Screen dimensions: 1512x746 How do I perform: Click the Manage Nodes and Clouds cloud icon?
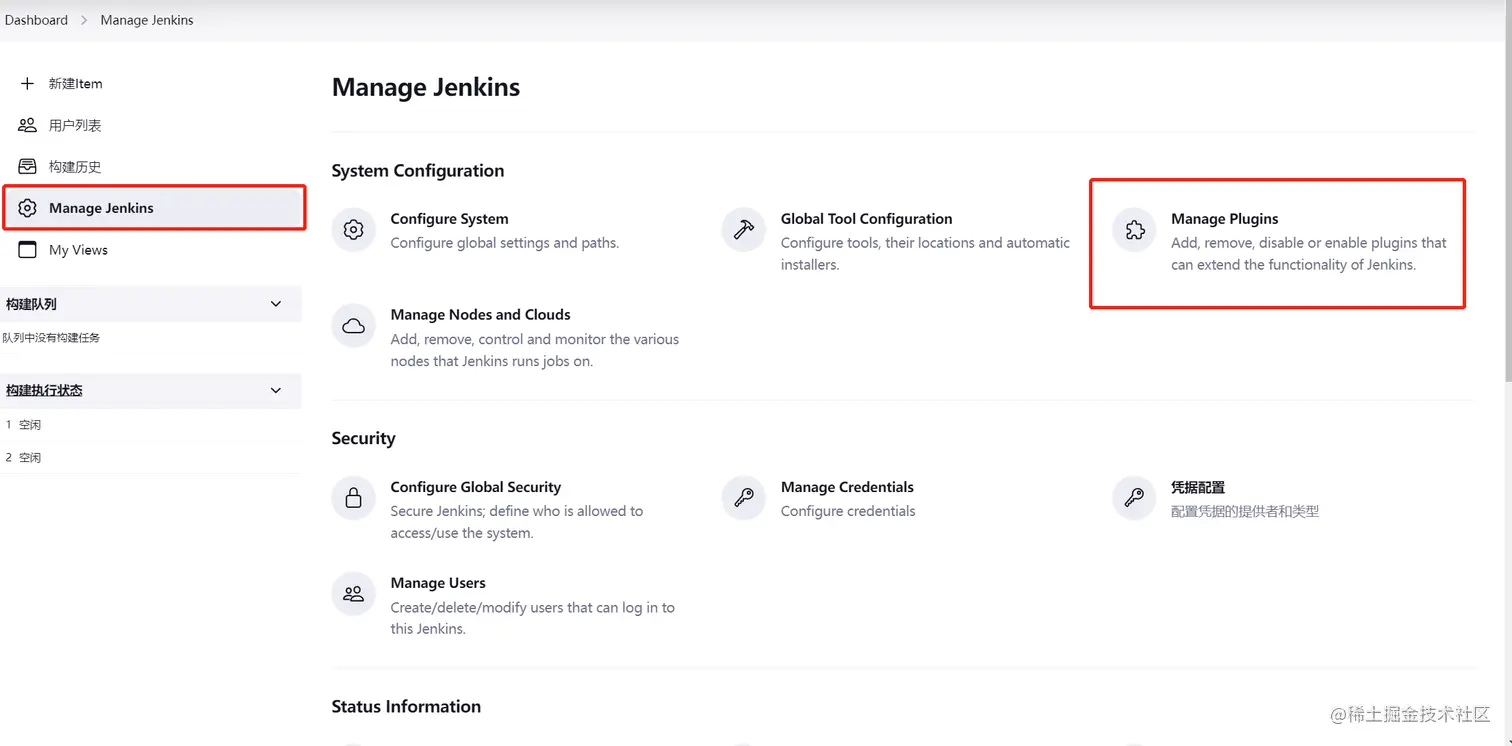353,326
